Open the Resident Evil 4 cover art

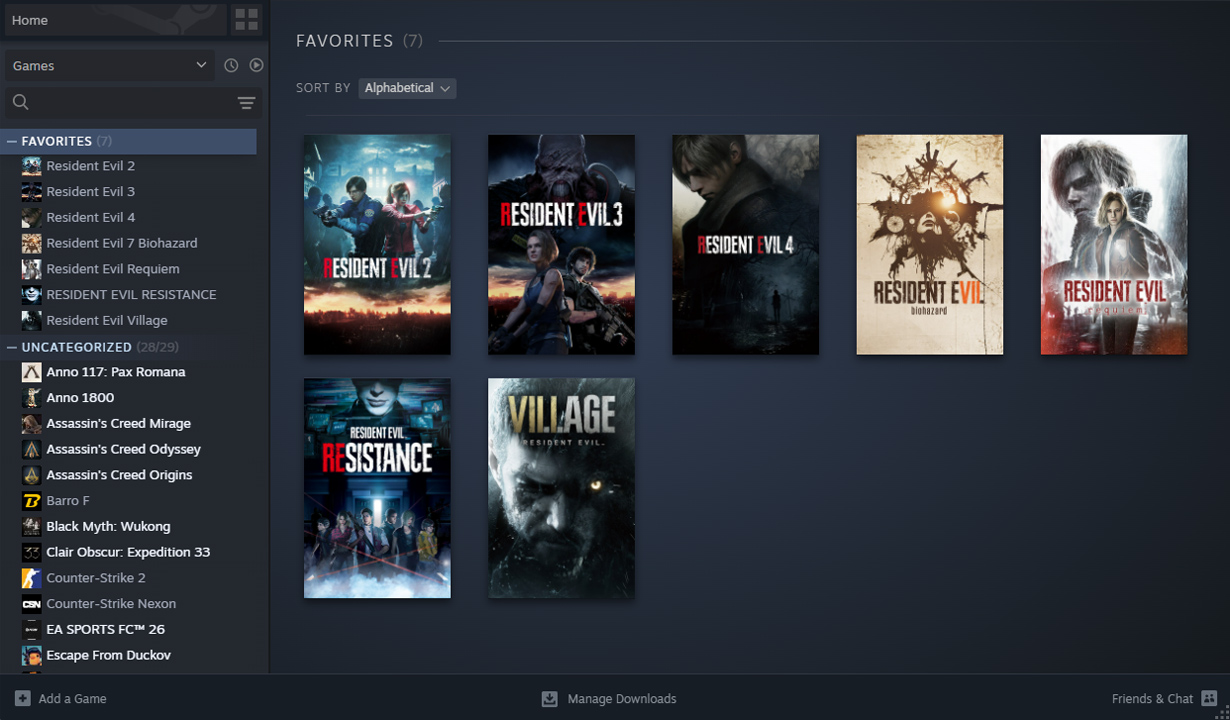tap(745, 245)
